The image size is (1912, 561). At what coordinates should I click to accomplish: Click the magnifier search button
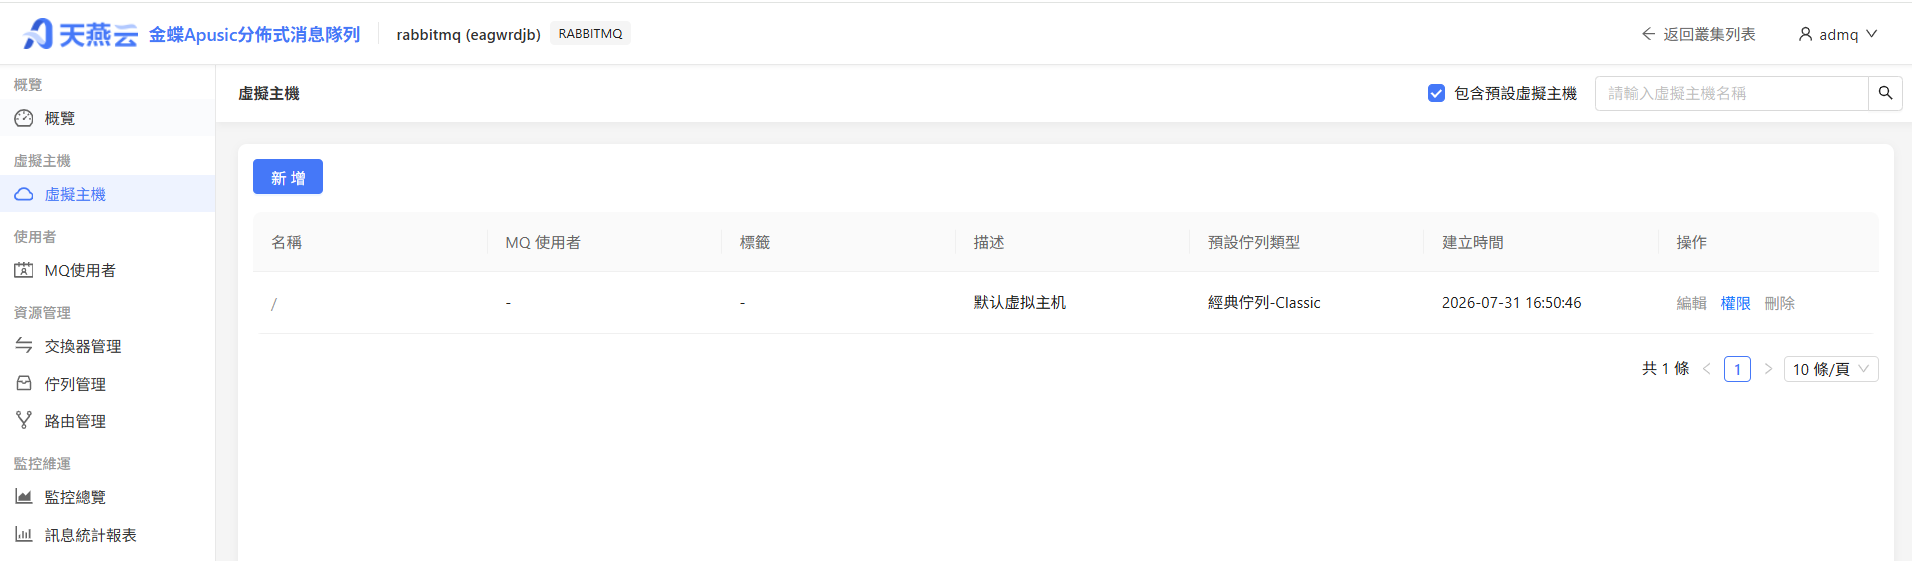tap(1885, 93)
